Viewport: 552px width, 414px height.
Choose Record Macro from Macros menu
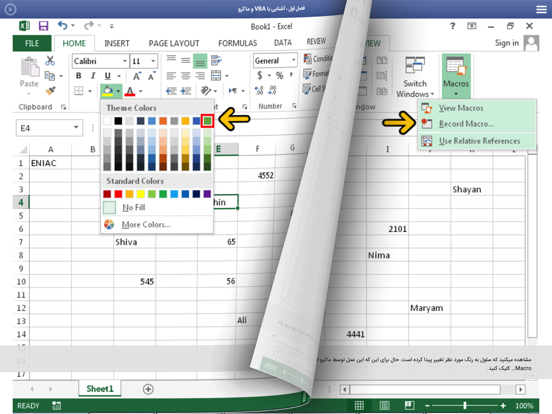(477, 124)
